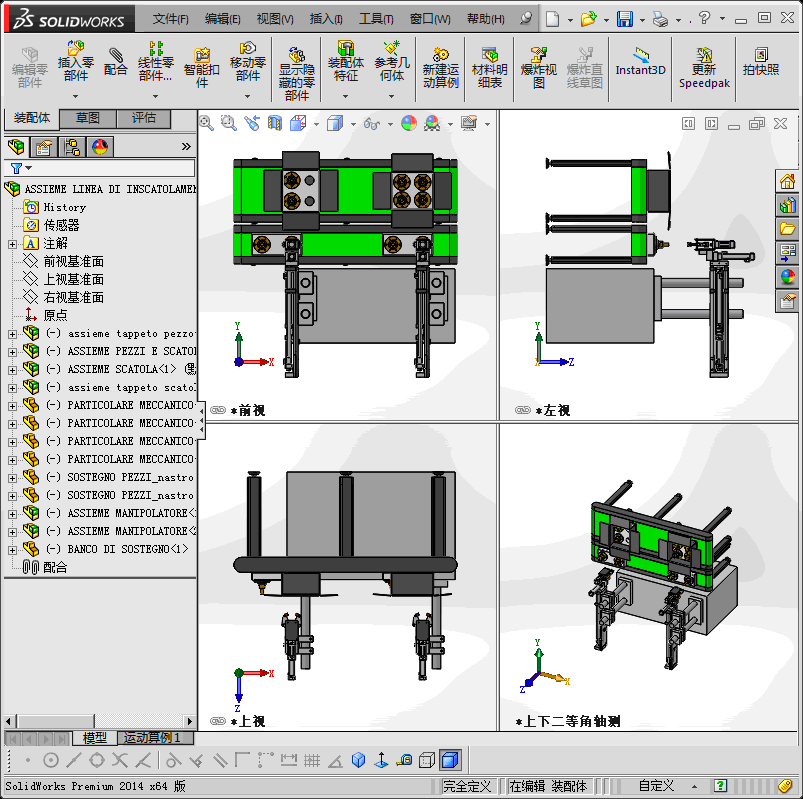This screenshot has height=799, width=803.
Task: Open View Orientation icon in view toolbar
Action: pyautogui.click(x=298, y=123)
